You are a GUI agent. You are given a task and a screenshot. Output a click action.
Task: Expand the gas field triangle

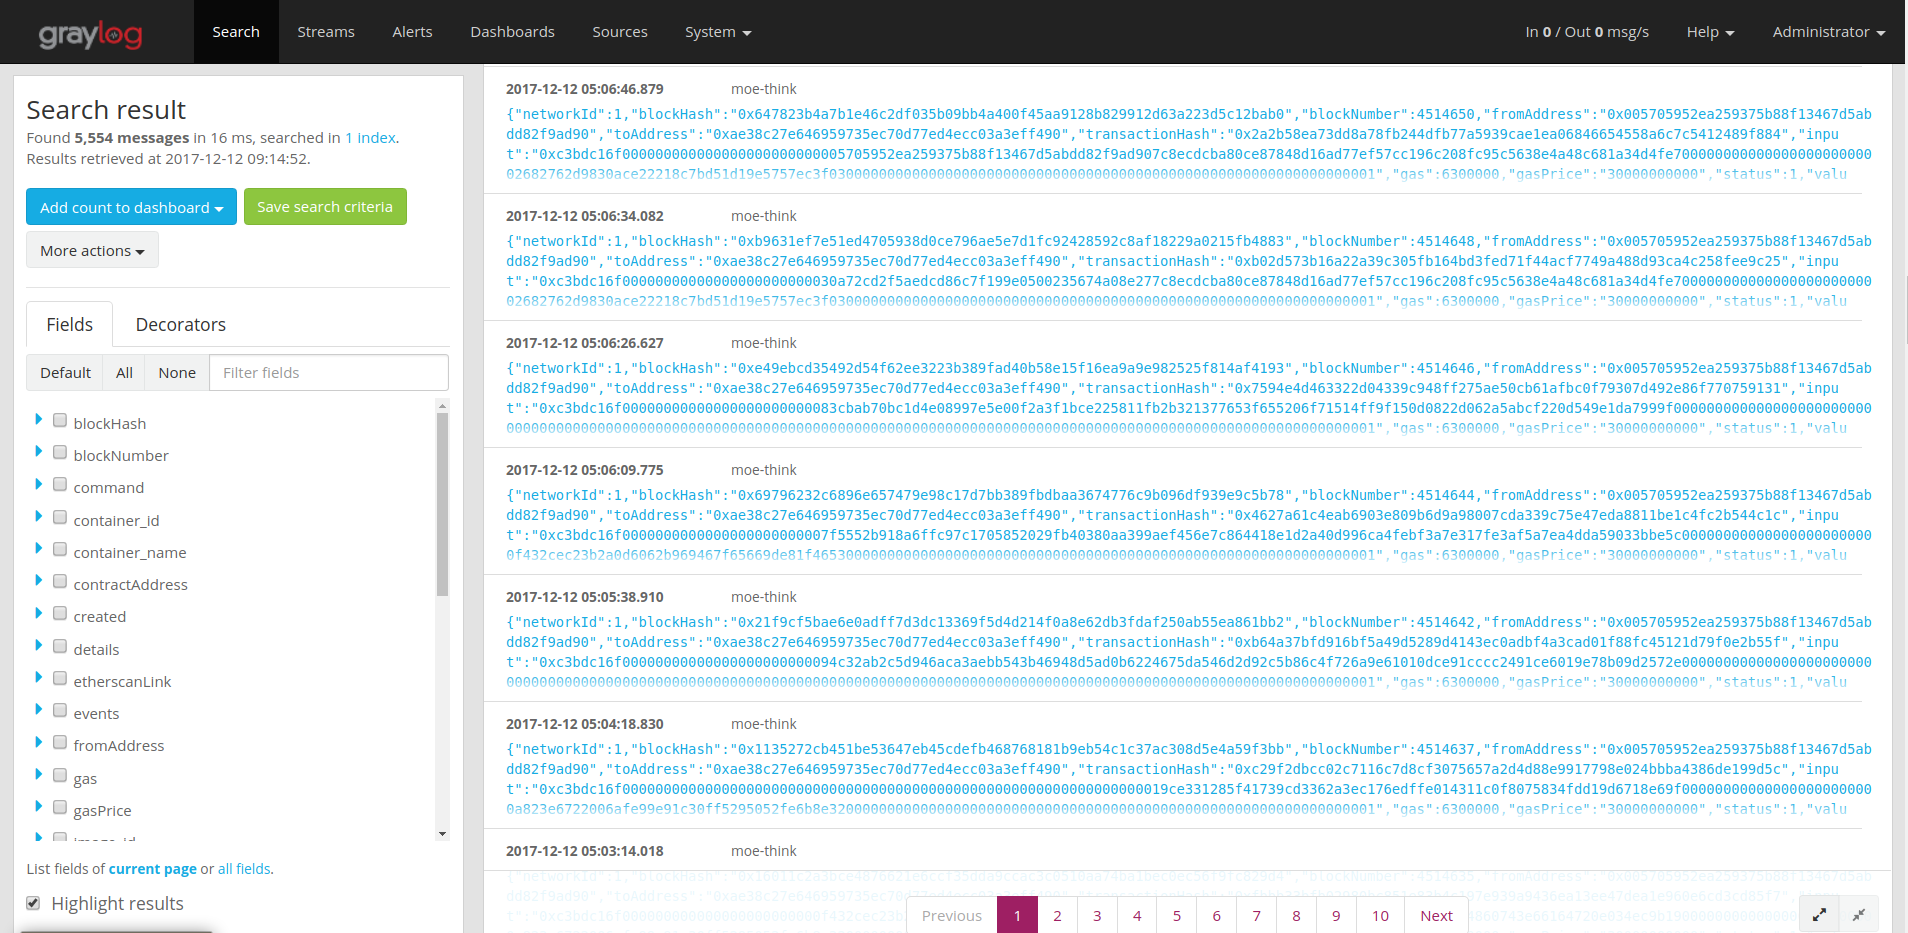pyautogui.click(x=38, y=775)
